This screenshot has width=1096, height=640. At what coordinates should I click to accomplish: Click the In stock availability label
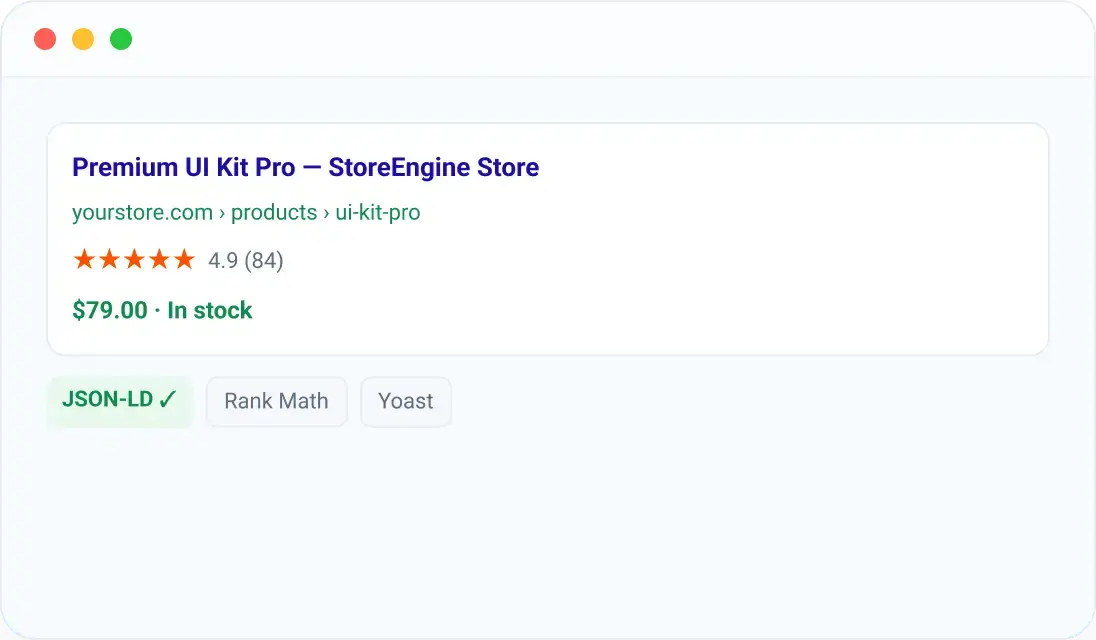pyautogui.click(x=210, y=310)
